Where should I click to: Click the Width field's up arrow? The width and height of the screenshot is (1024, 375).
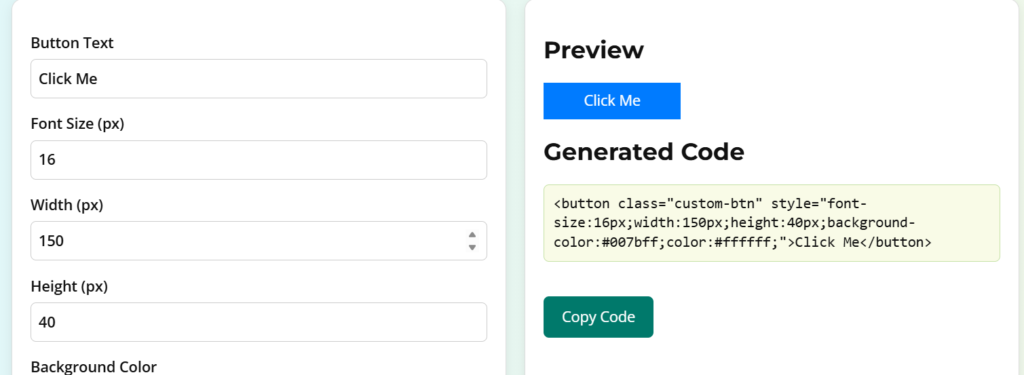pos(472,235)
